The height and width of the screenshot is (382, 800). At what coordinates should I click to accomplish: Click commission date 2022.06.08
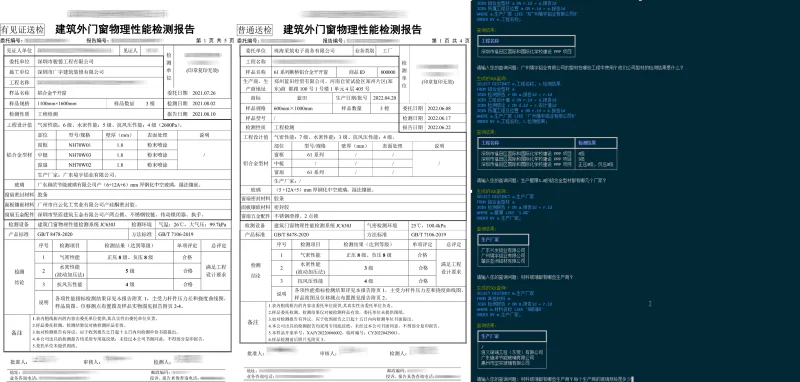click(x=440, y=108)
